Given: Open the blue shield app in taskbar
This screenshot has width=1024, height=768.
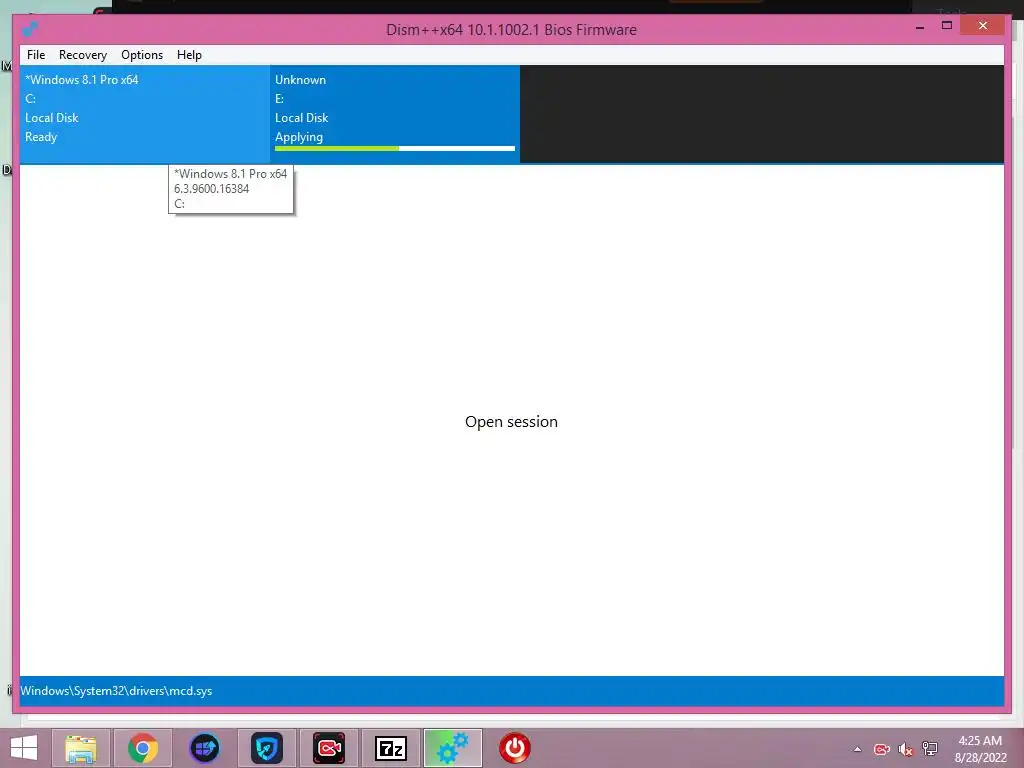Looking at the screenshot, I should click(266, 748).
